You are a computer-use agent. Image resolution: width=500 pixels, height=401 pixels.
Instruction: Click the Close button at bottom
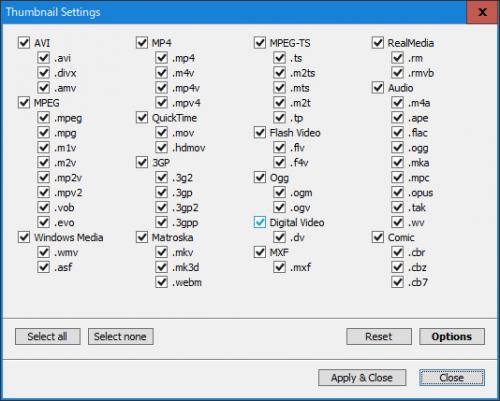click(452, 378)
